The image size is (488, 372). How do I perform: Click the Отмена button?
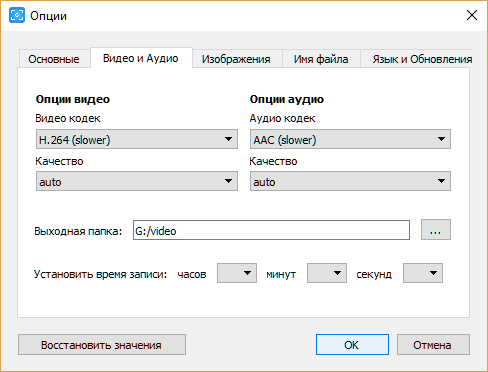click(433, 345)
